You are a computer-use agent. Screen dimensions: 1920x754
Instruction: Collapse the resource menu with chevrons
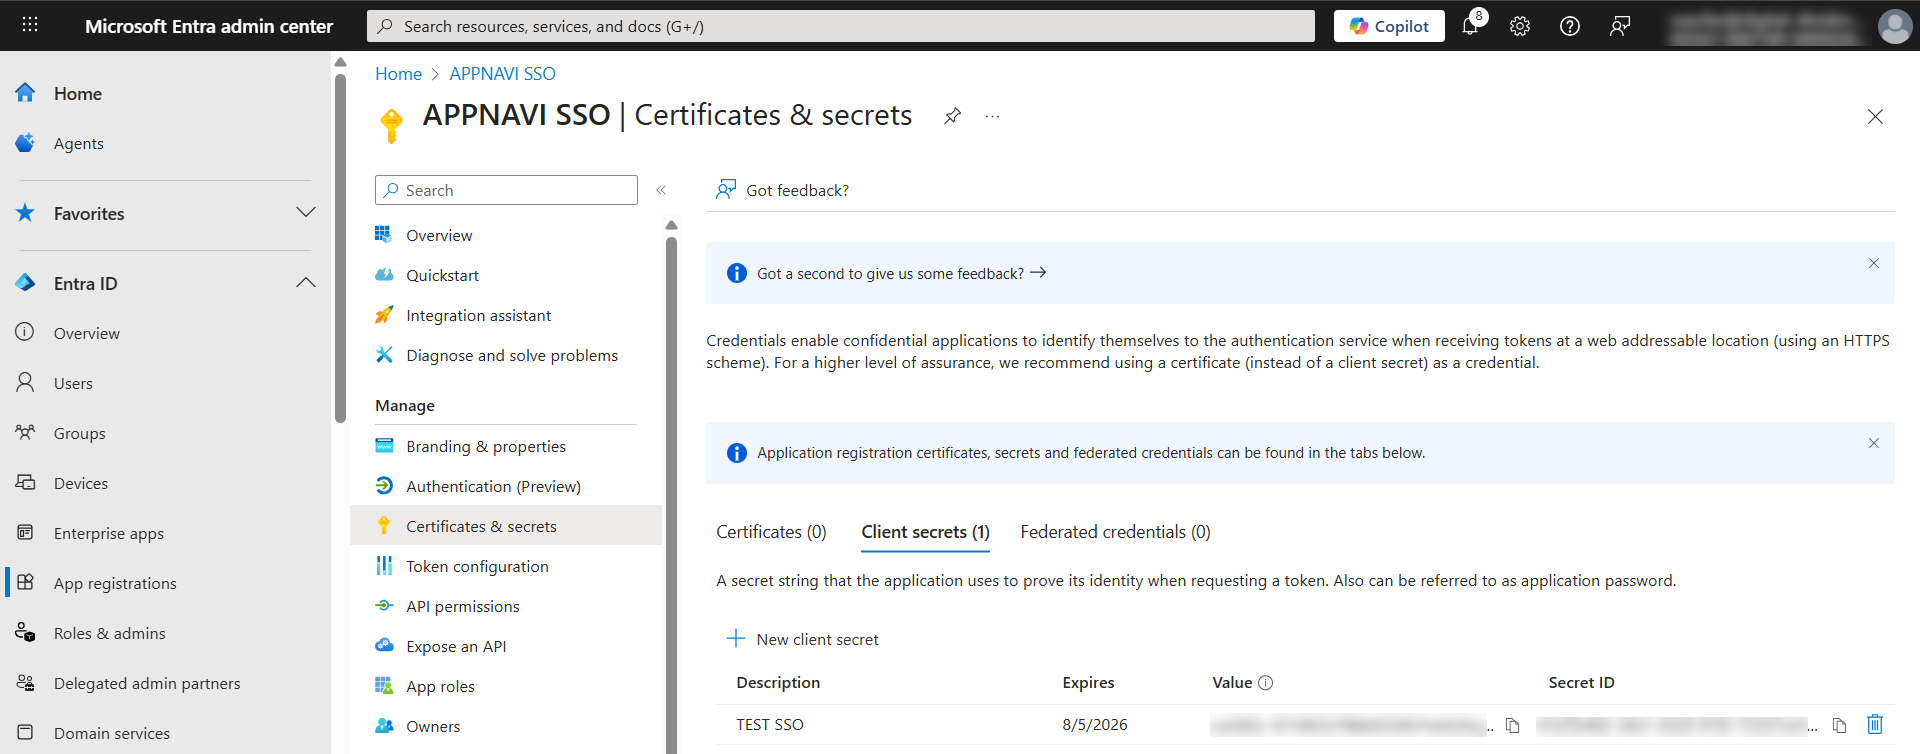(661, 190)
